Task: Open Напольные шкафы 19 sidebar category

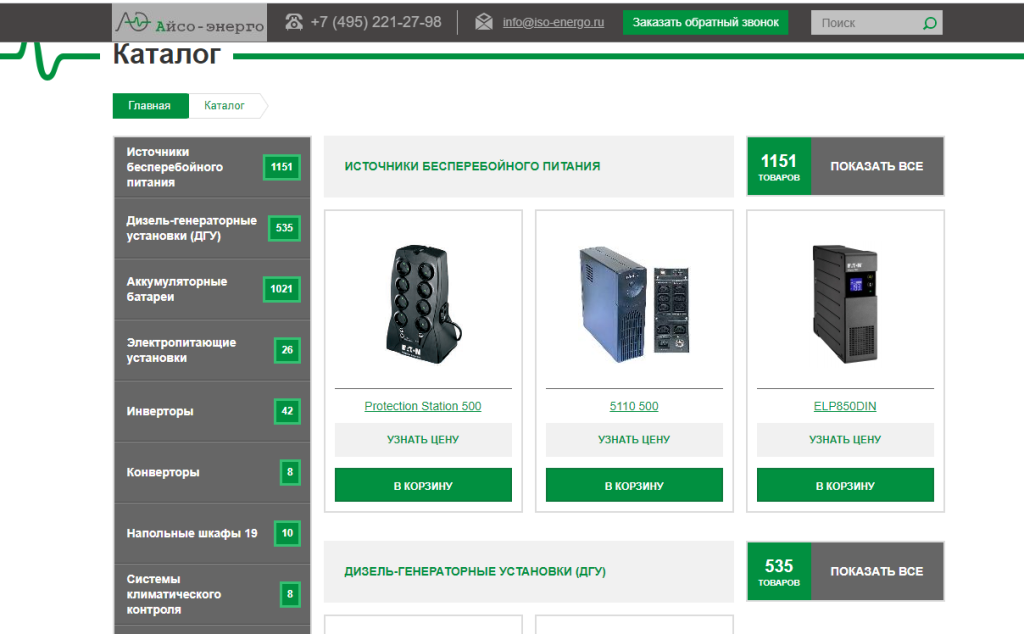Action: coord(212,533)
